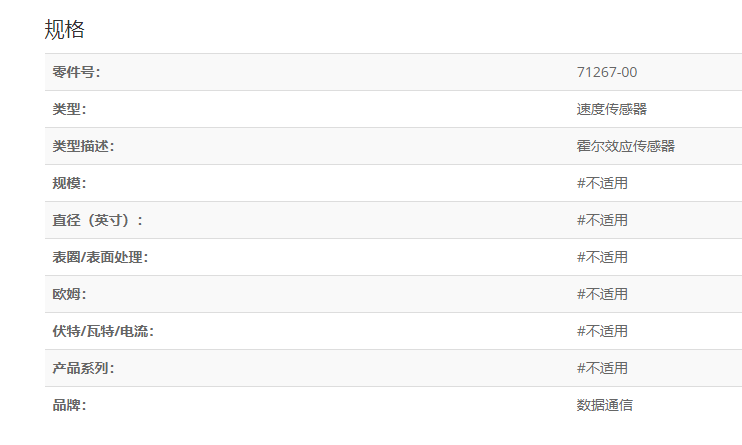Click the 欧姆 row label
This screenshot has height=445, width=742.
[x=69, y=294]
